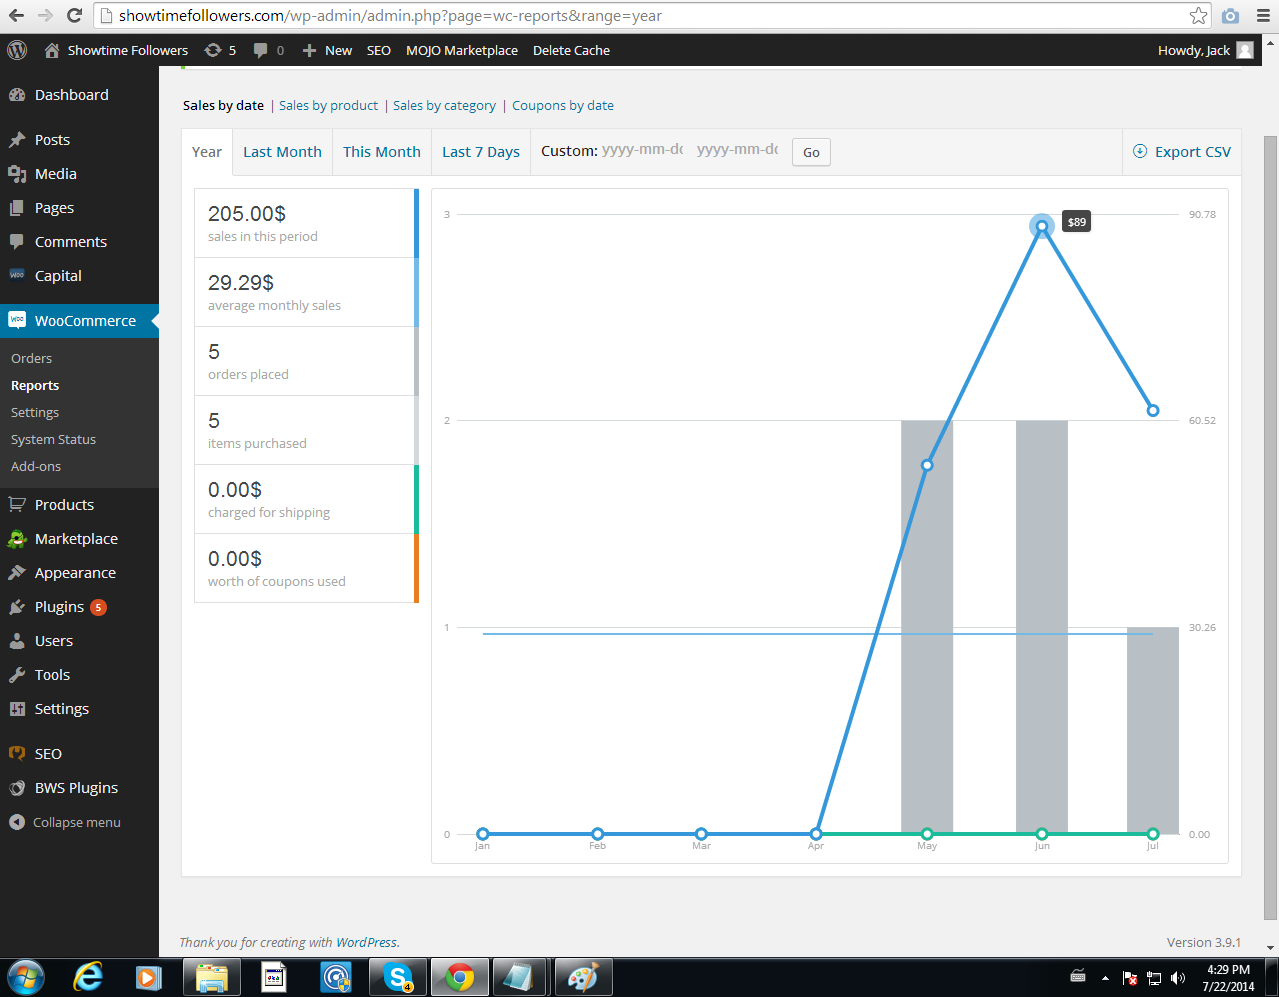Click the browser reload icon
Viewport: 1279px width, 997px height.
pos(74,16)
